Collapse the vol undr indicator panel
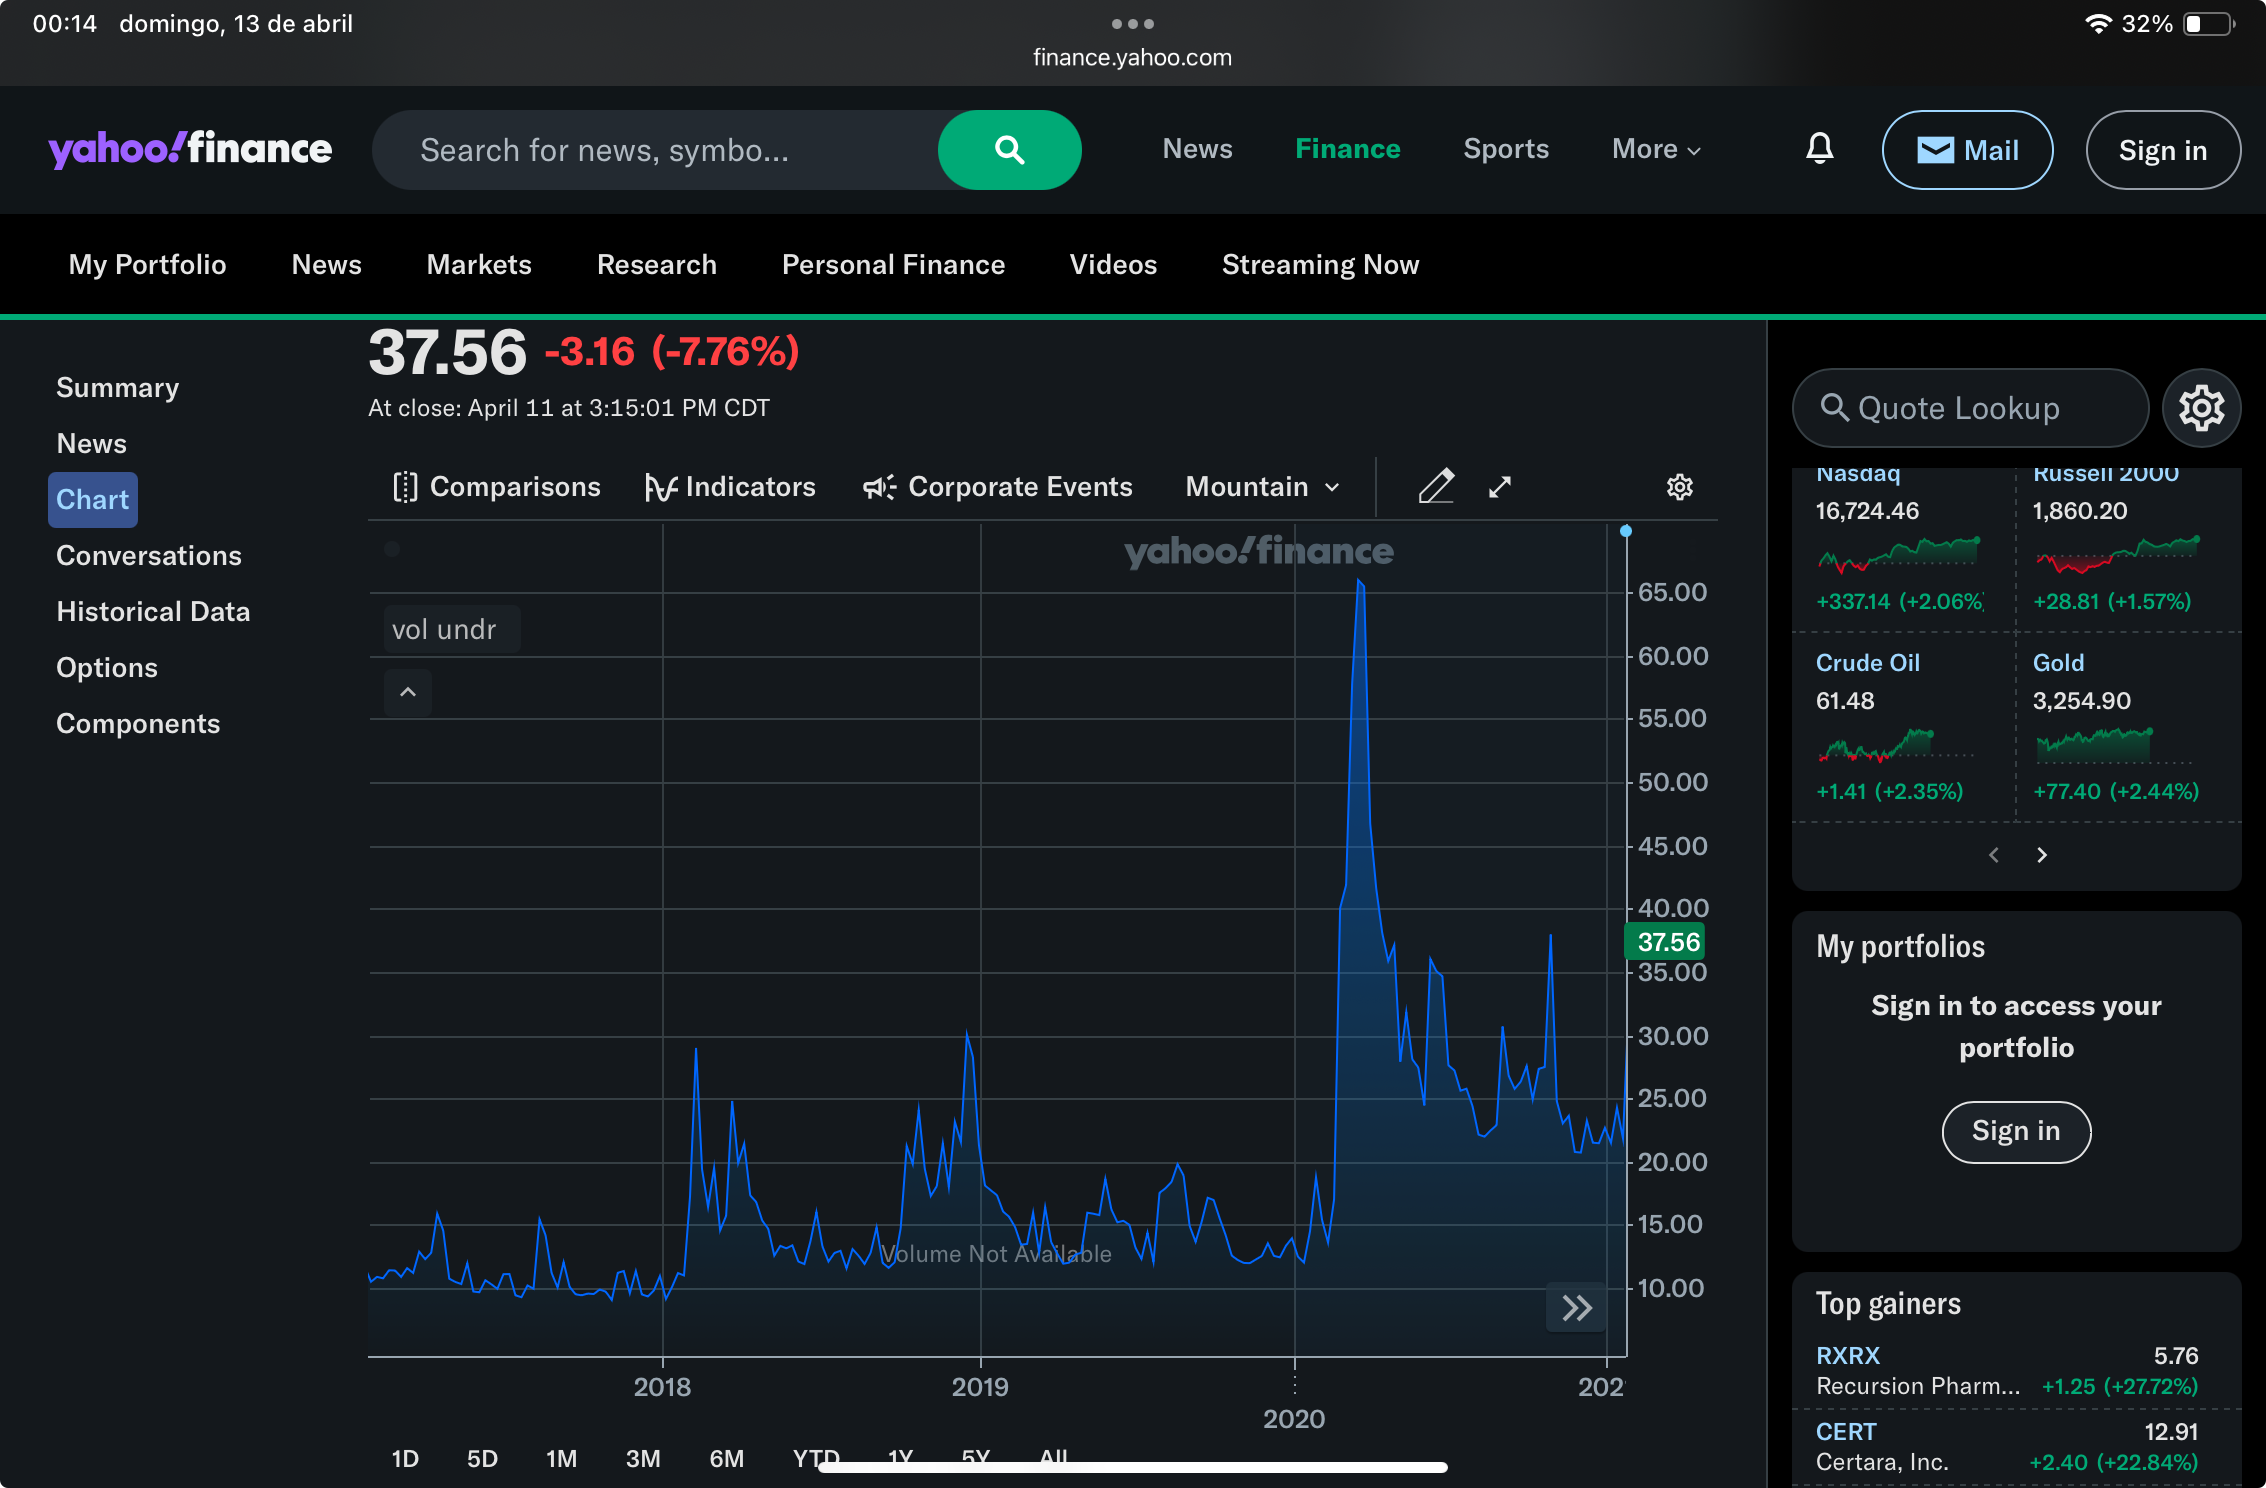Viewport: 2266px width, 1488px height. (x=408, y=692)
